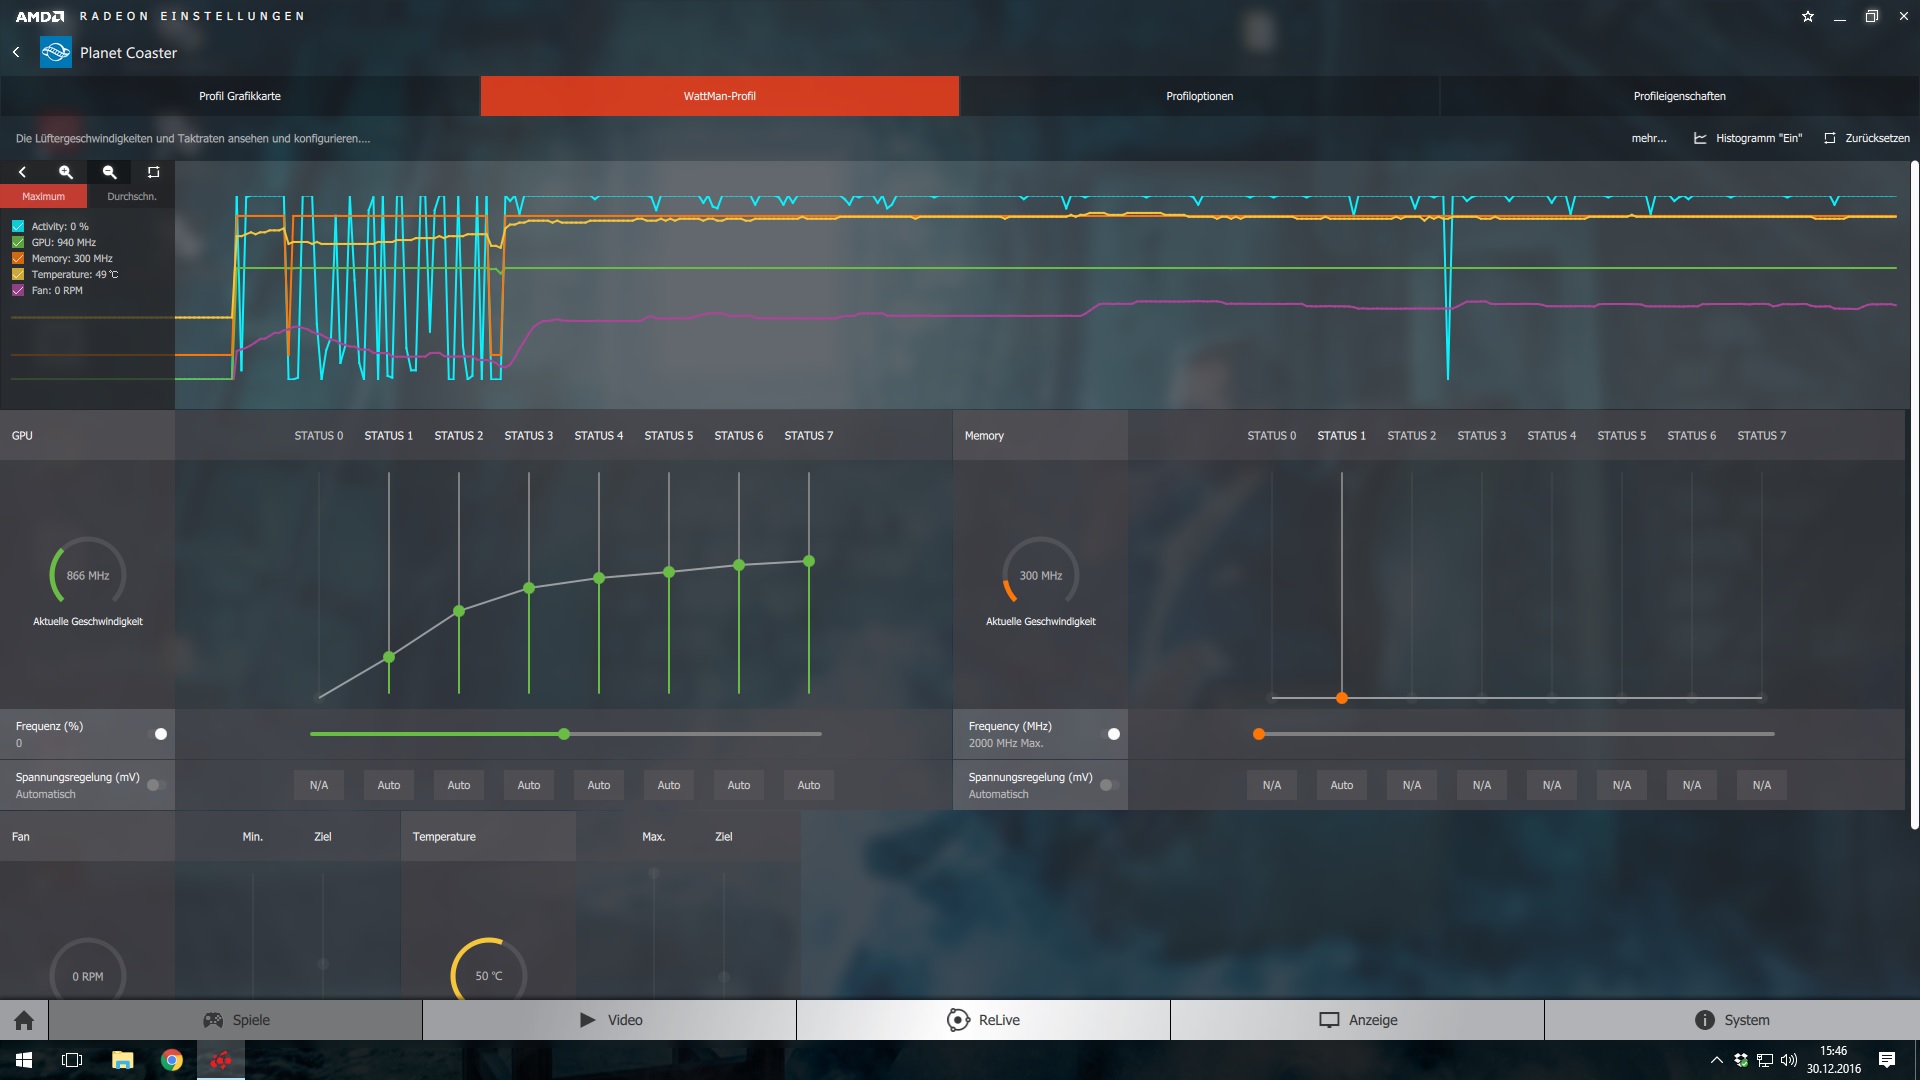Image resolution: width=1920 pixels, height=1080 pixels.
Task: Toggle the Frequenz (%) switch
Action: (158, 734)
